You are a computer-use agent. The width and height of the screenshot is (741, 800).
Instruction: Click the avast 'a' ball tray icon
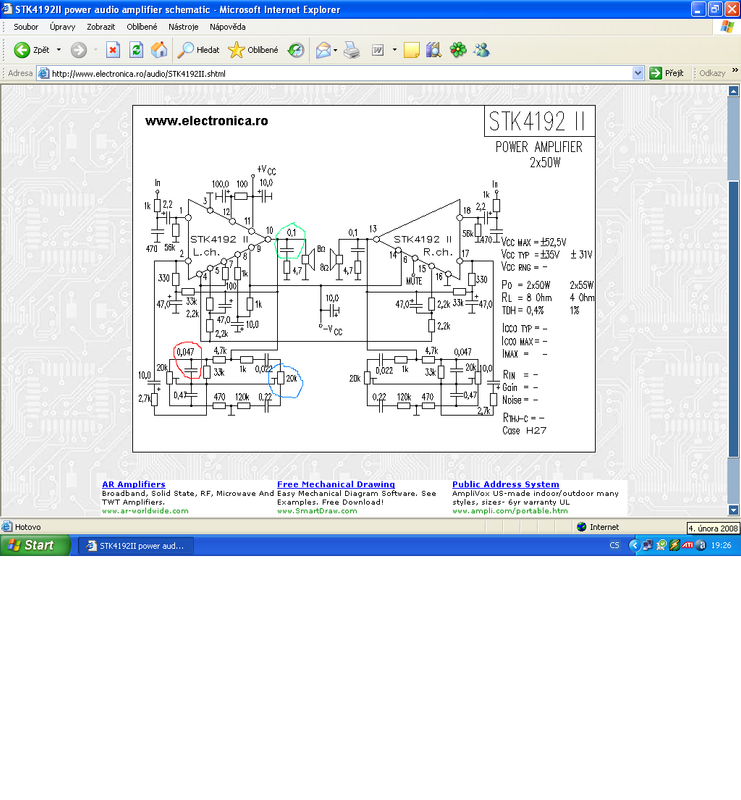pyautogui.click(x=701, y=545)
